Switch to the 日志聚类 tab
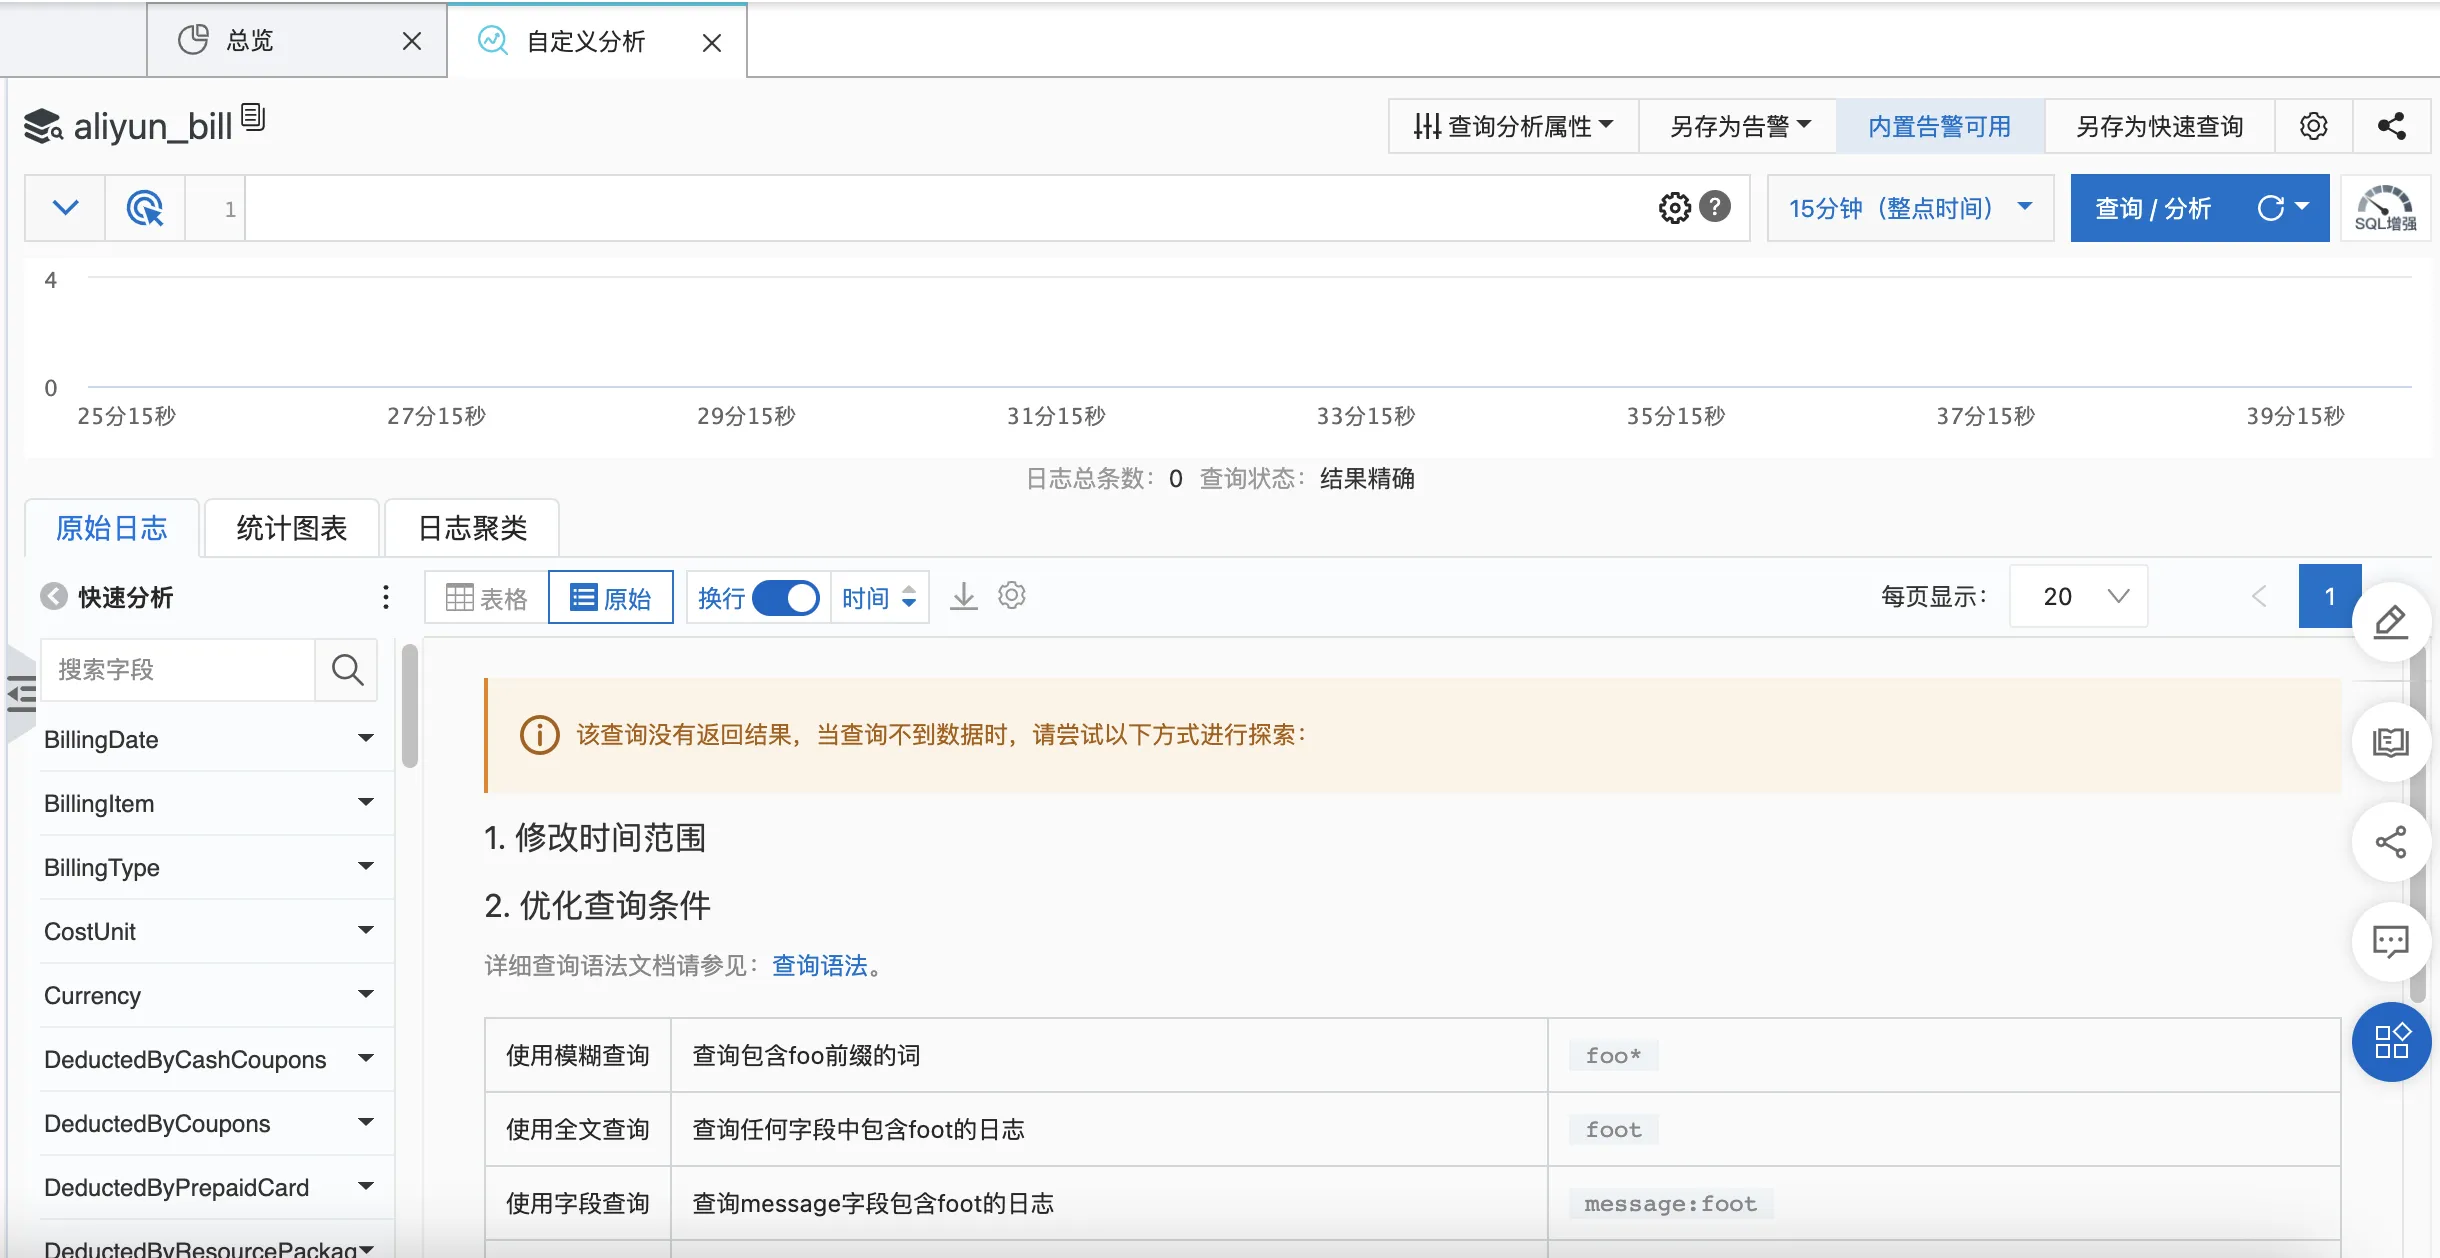 [x=472, y=528]
